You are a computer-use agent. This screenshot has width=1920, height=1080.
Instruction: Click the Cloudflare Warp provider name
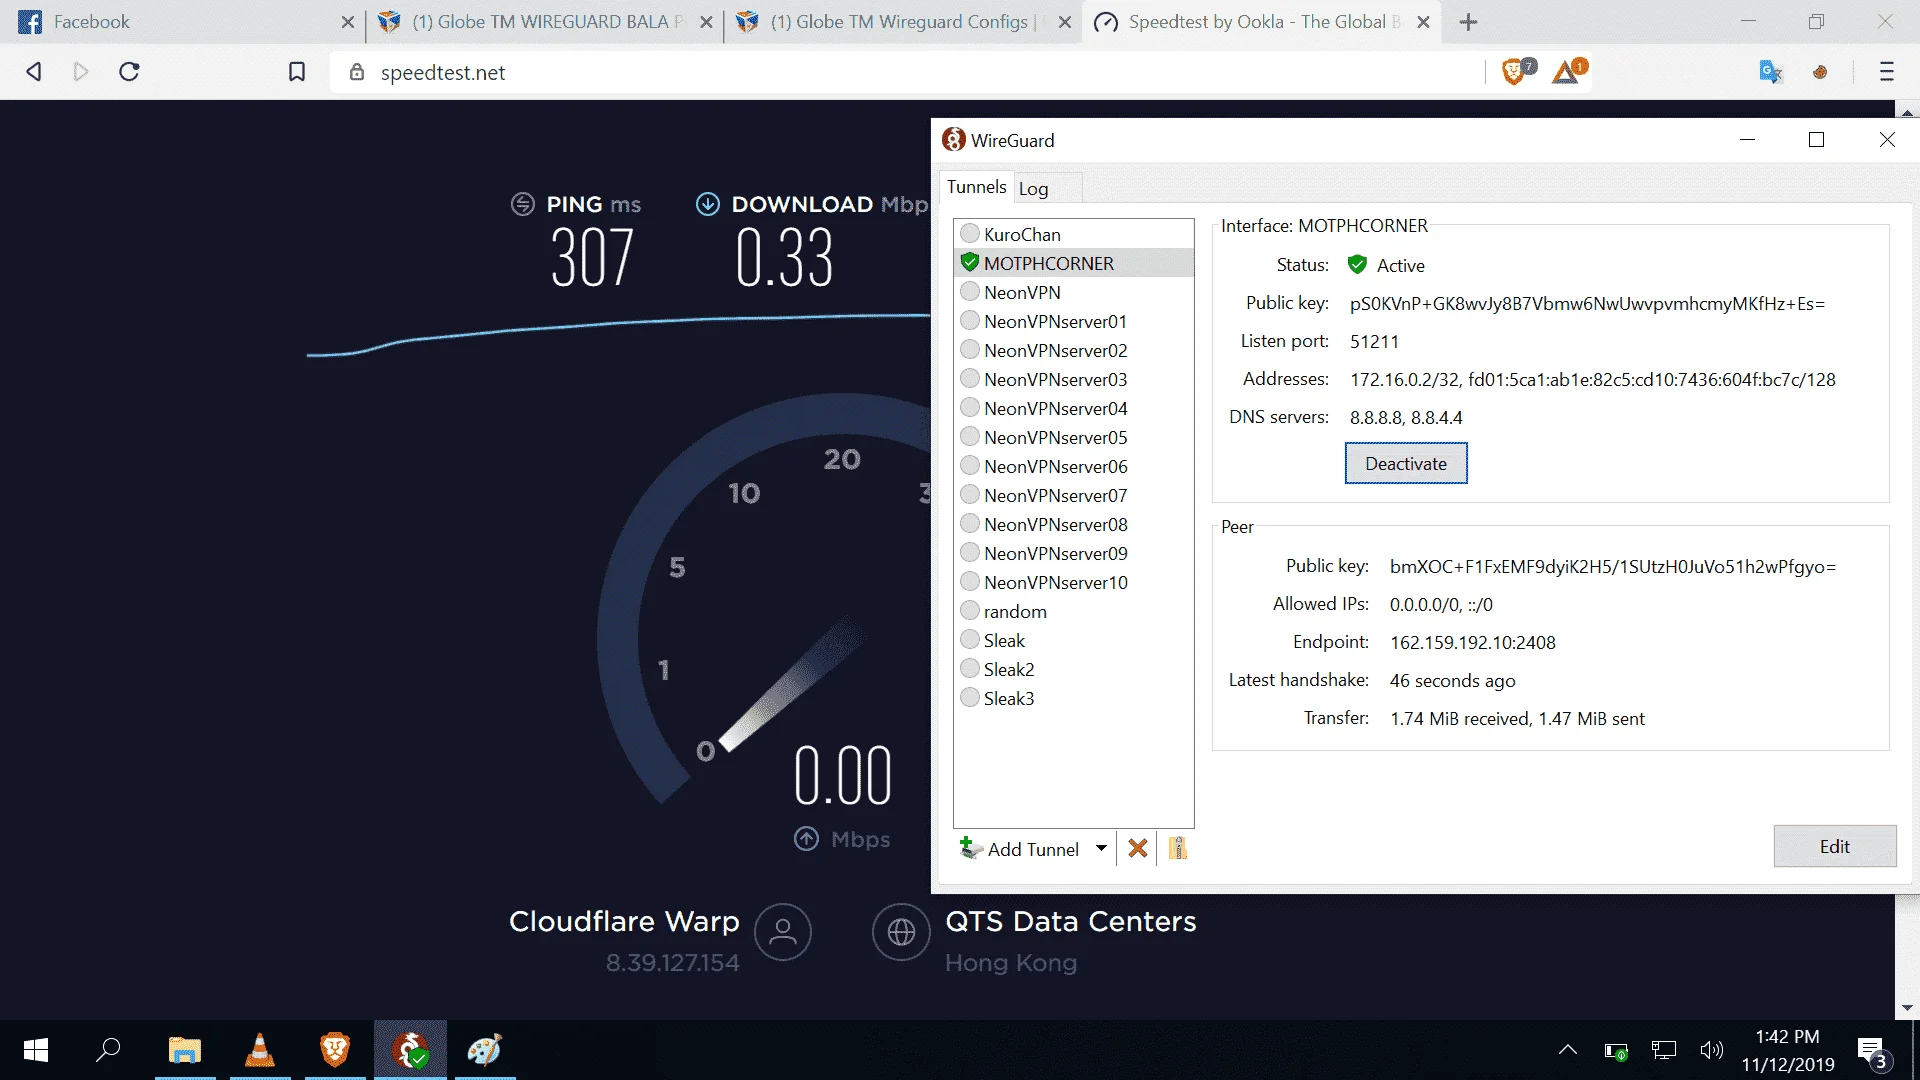tap(624, 921)
